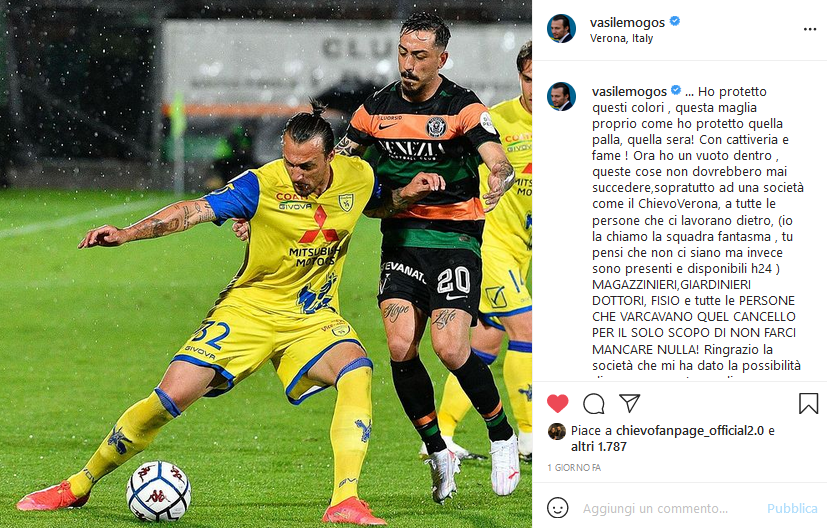Image resolution: width=827 pixels, height=528 pixels.
Task: Open the emoji picker smiley icon
Action: pos(557,508)
